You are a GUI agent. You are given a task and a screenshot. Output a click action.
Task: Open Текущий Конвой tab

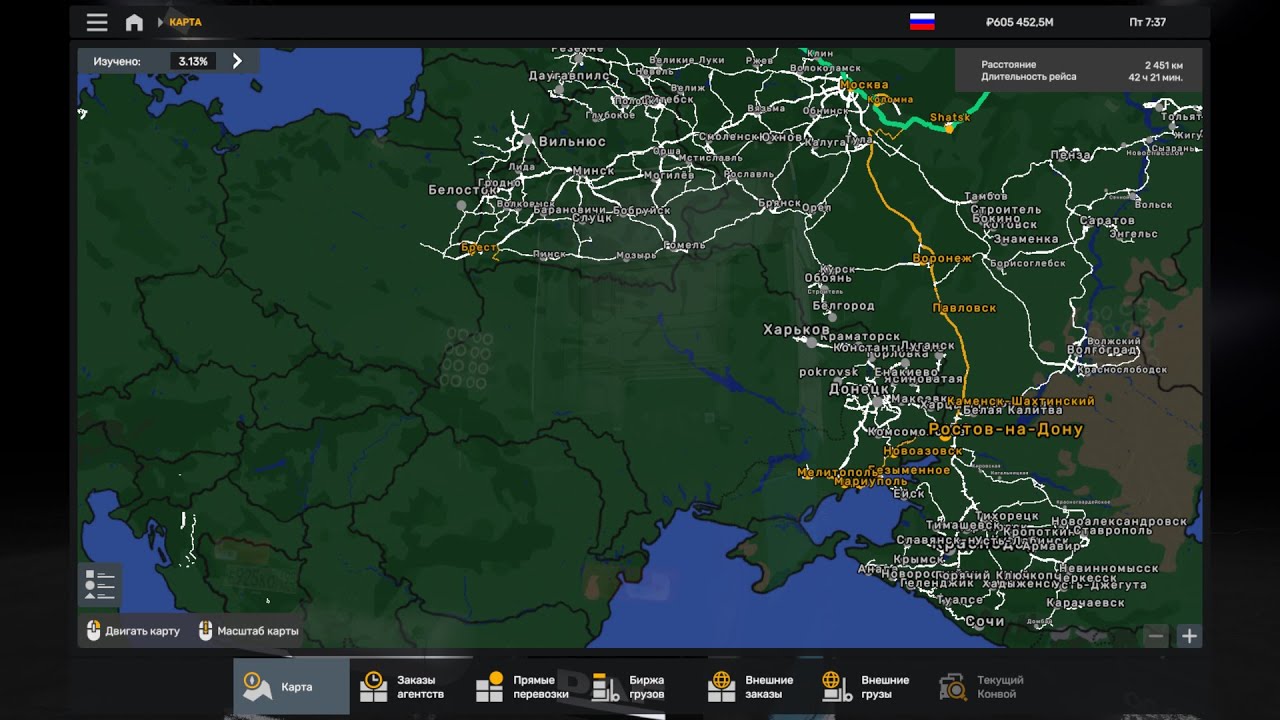tap(987, 687)
